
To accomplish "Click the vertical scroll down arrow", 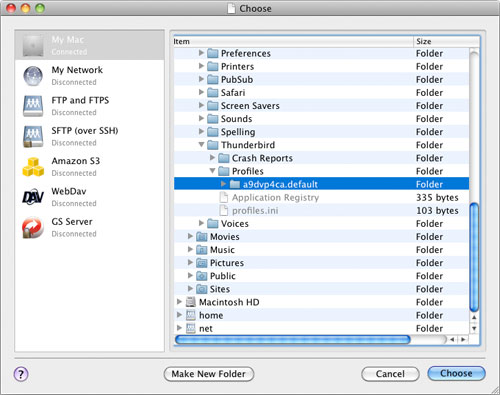I will [474, 328].
